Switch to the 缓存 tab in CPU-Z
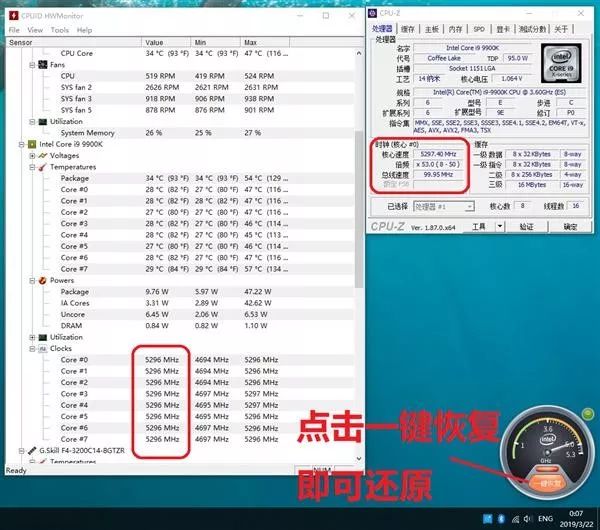This screenshot has width=600, height=530. 408,29
